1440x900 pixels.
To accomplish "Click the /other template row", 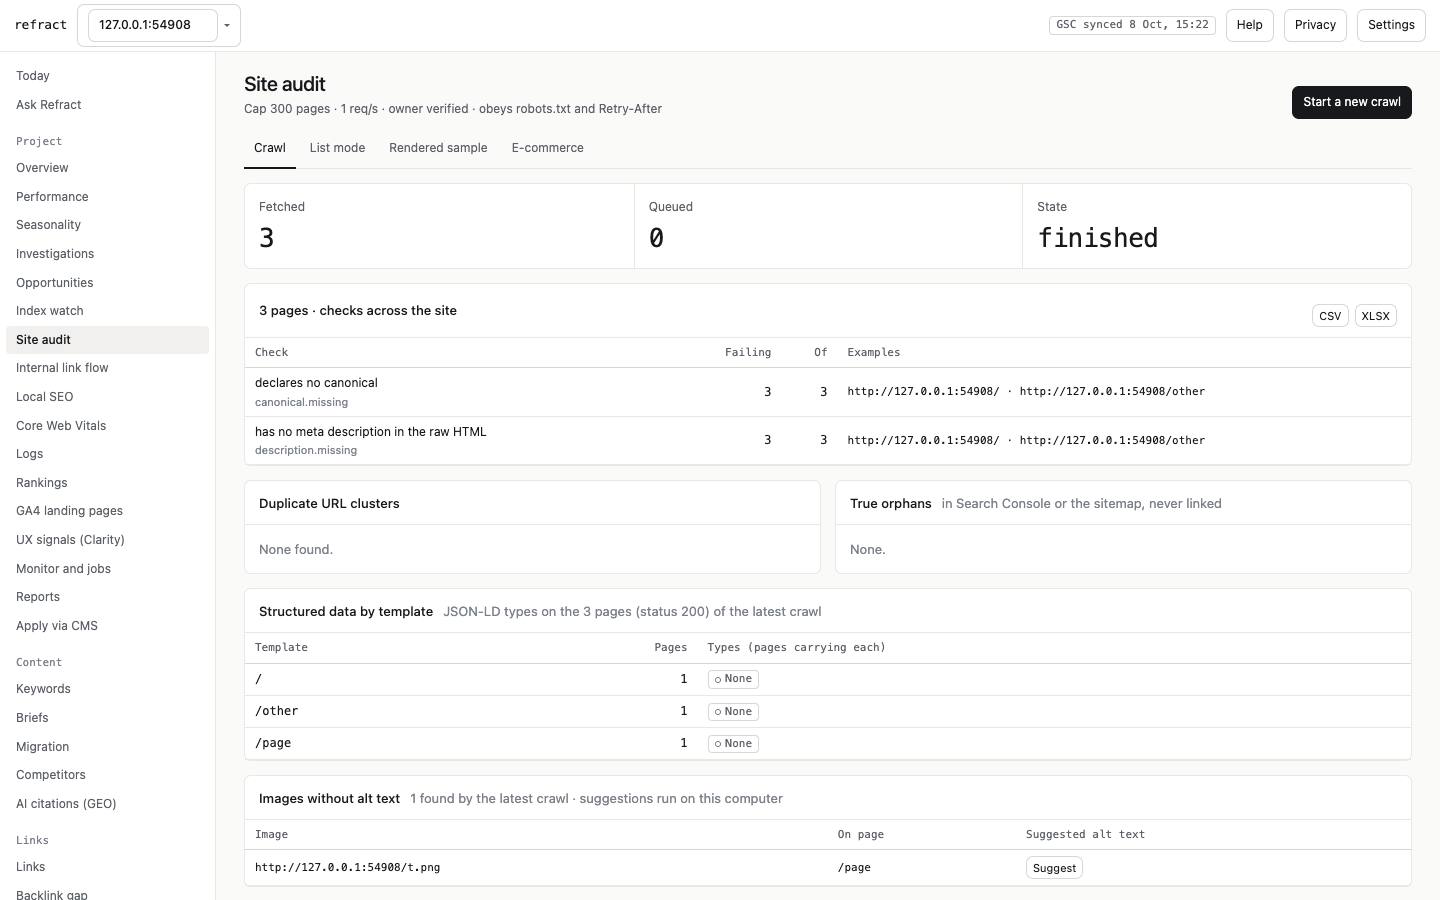I will (x=828, y=712).
